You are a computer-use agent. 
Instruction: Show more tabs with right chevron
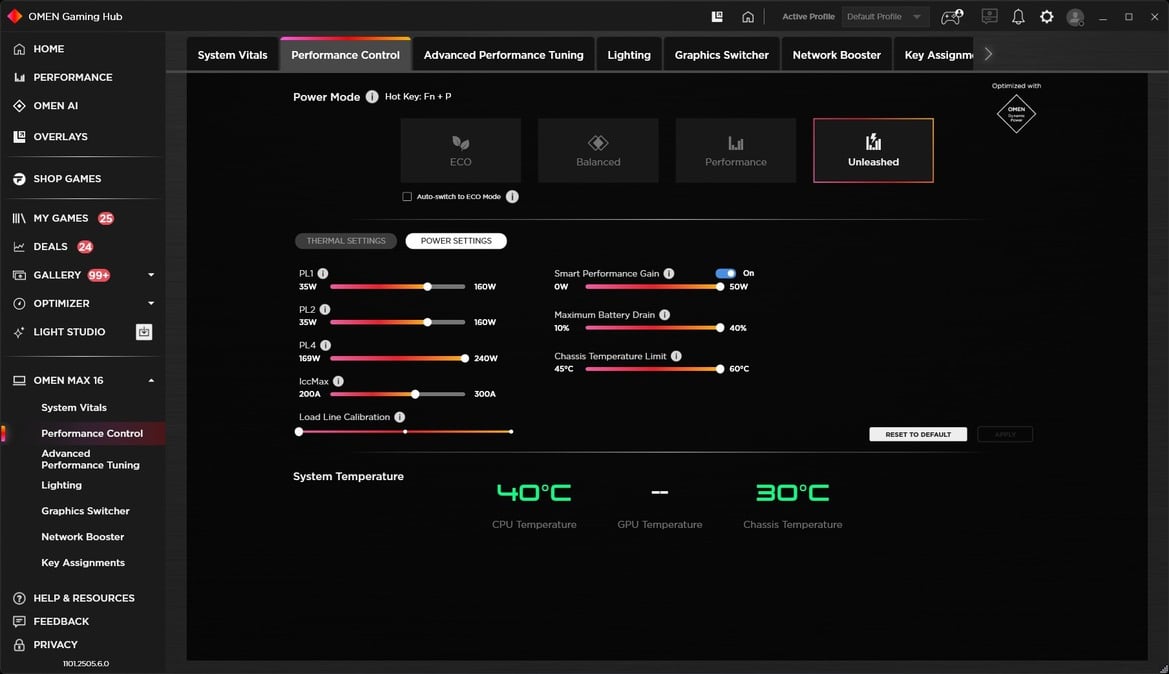click(x=989, y=54)
